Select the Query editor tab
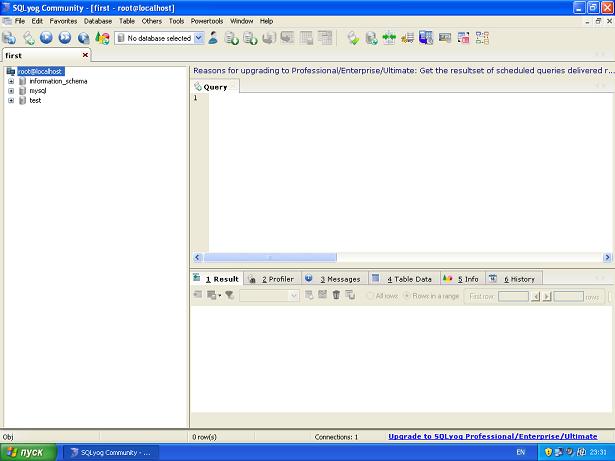 pyautogui.click(x=215, y=87)
